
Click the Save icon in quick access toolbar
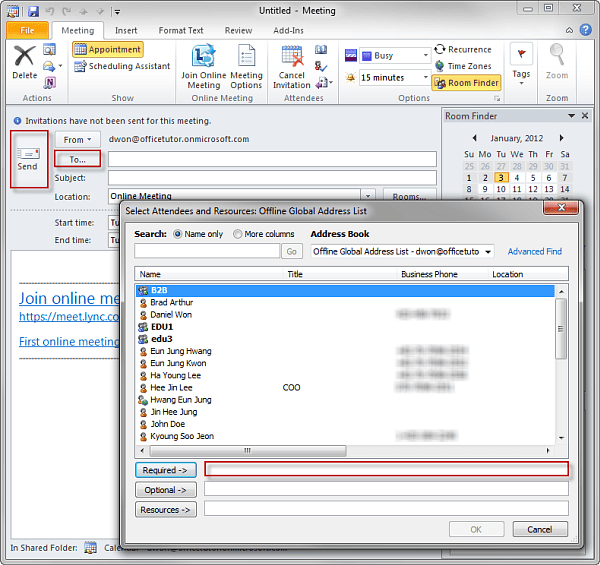pos(33,11)
